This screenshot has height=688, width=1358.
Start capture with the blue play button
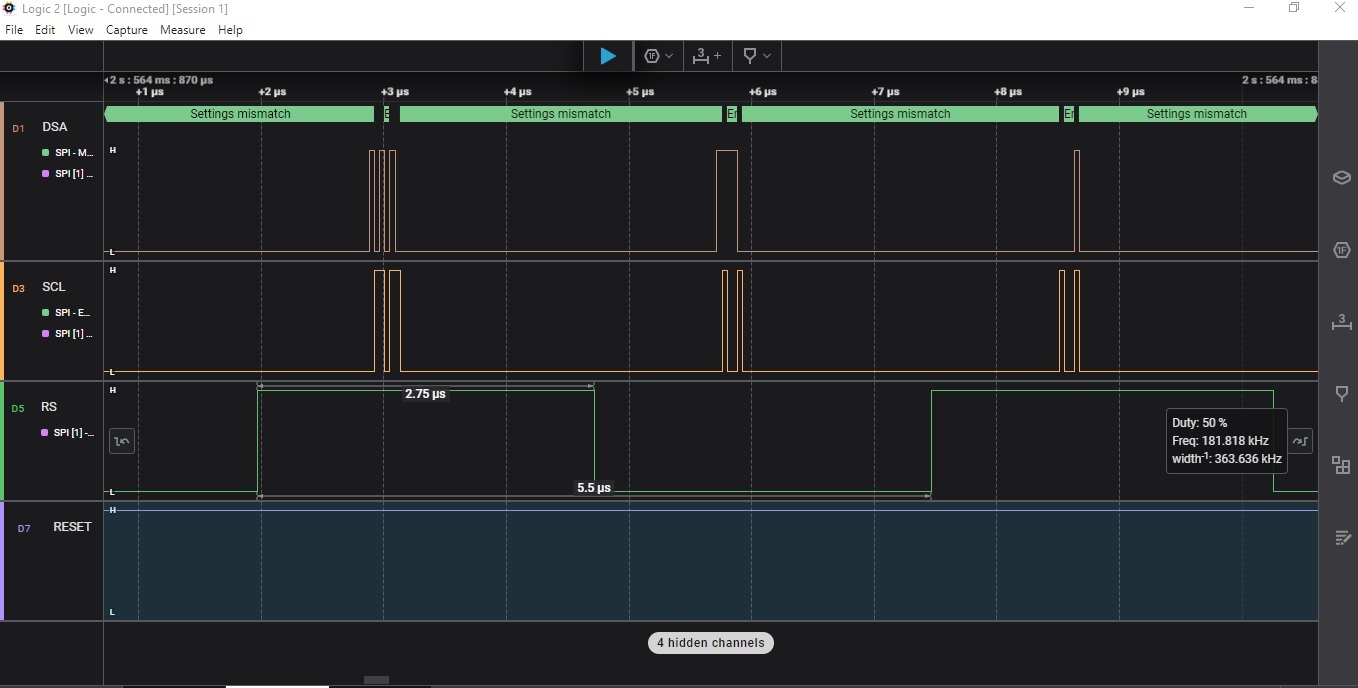(608, 56)
